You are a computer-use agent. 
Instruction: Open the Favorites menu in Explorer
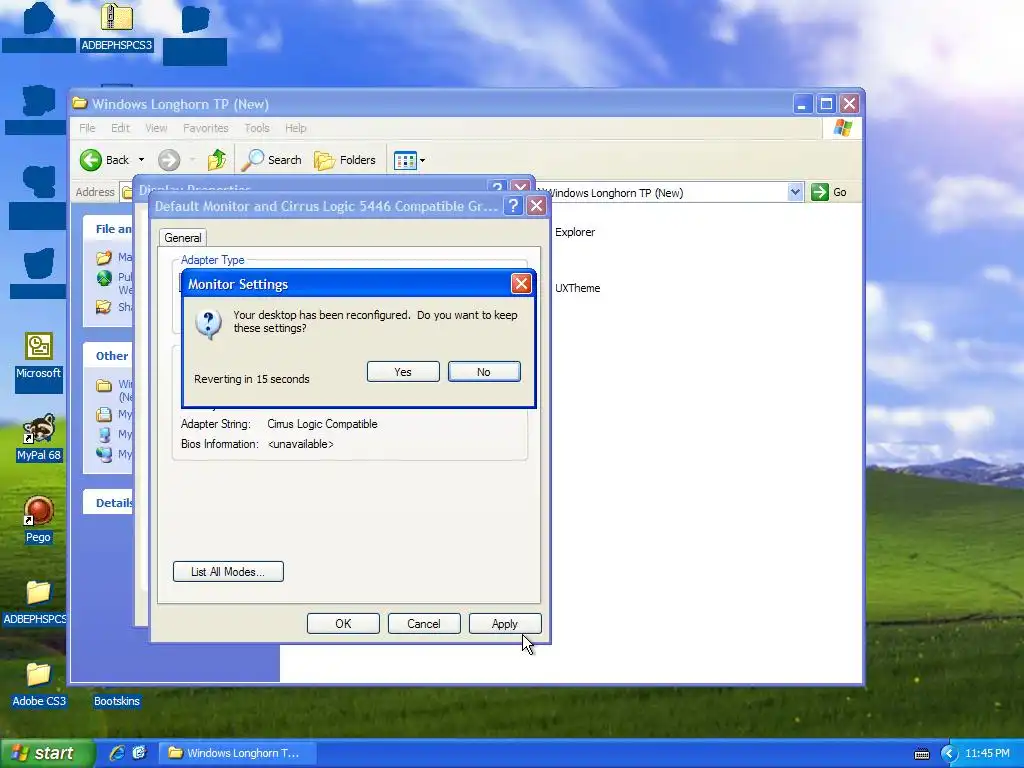206,128
